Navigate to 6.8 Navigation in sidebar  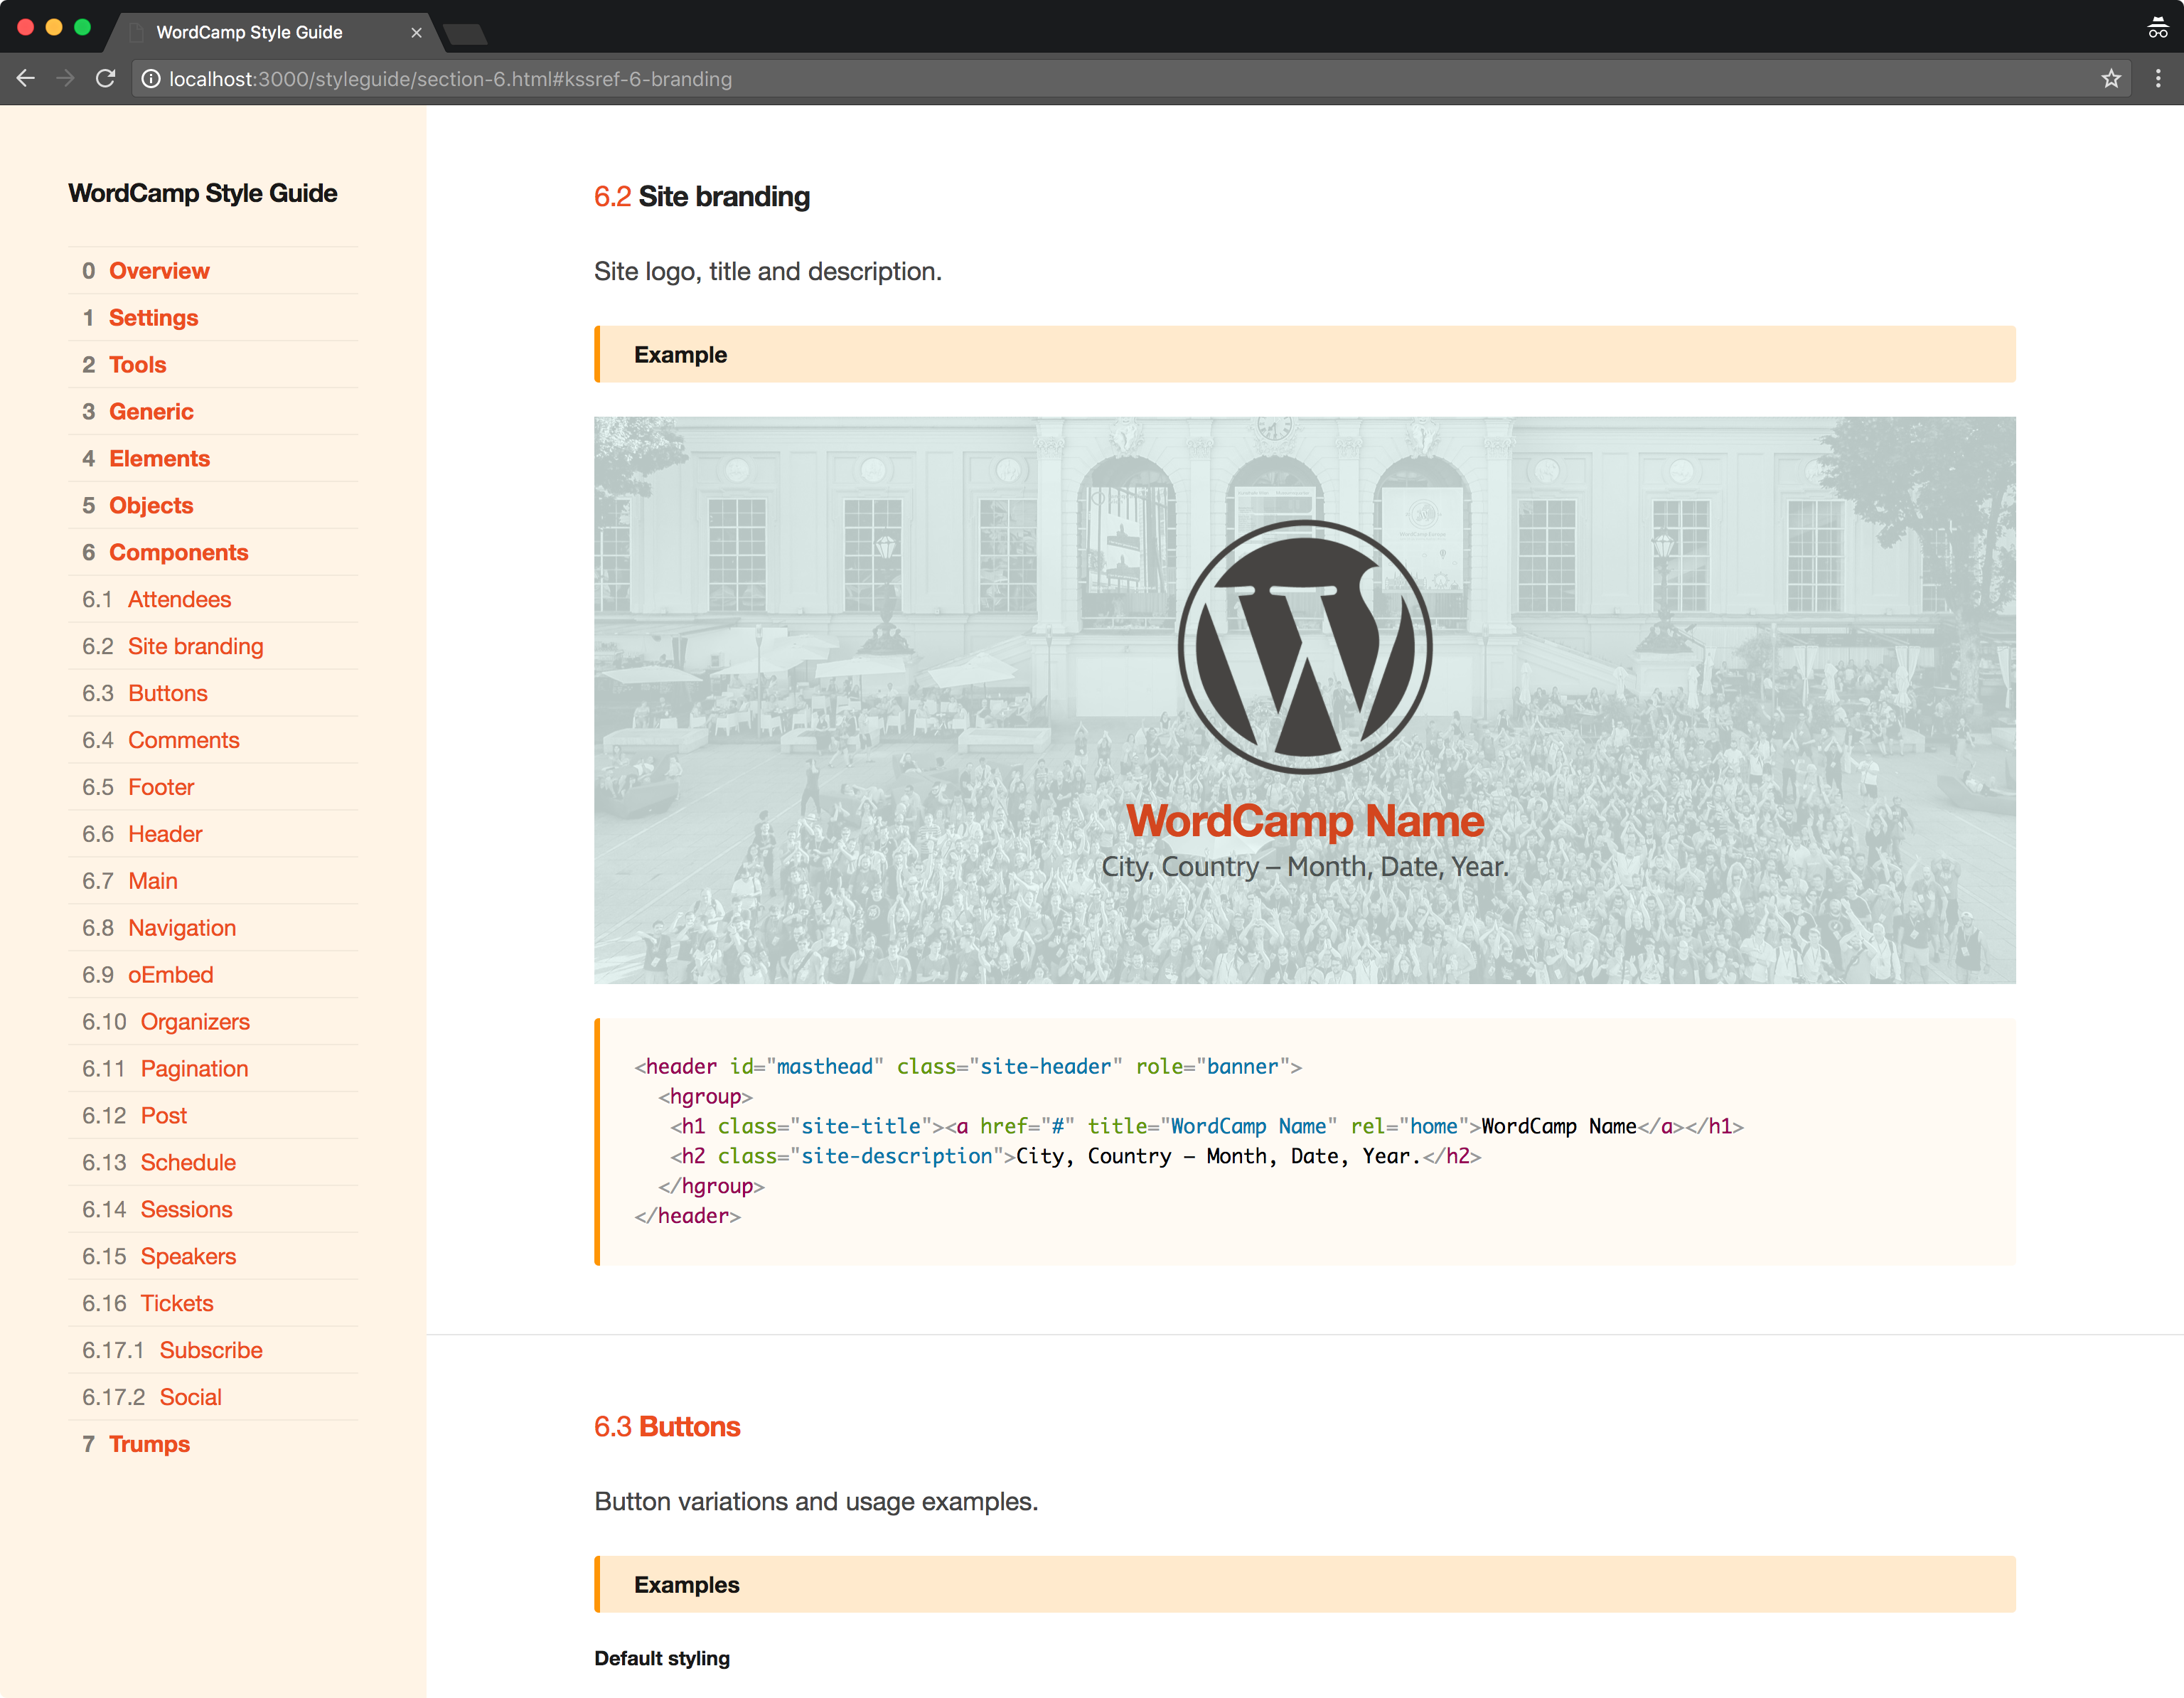click(181, 928)
